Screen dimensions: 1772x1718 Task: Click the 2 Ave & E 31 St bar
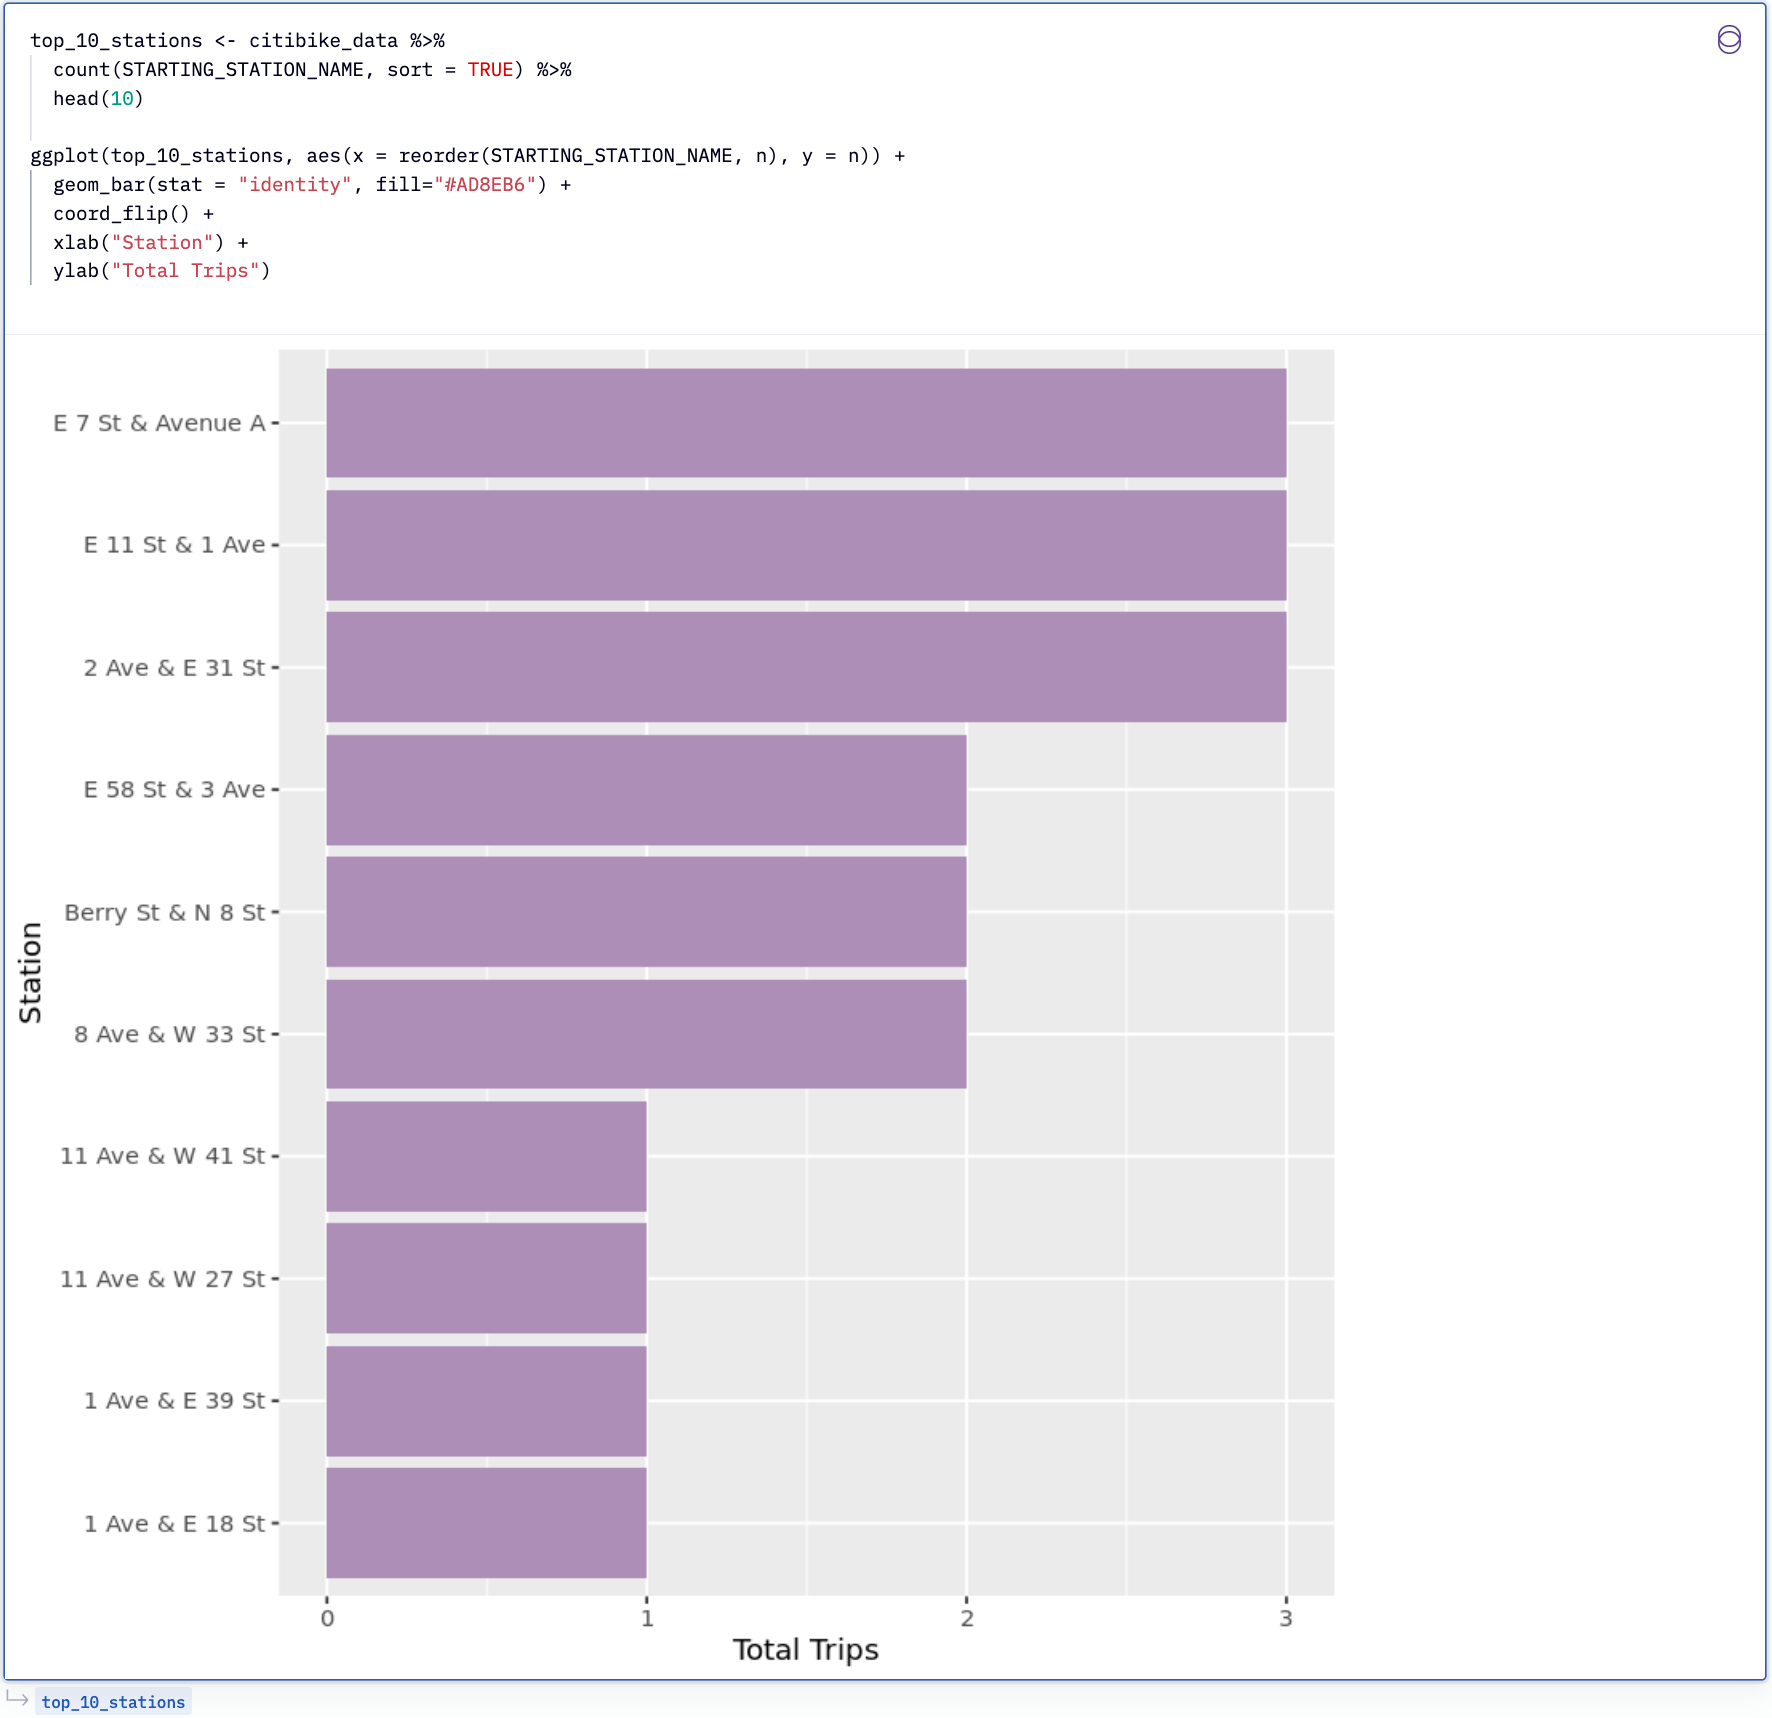point(805,667)
